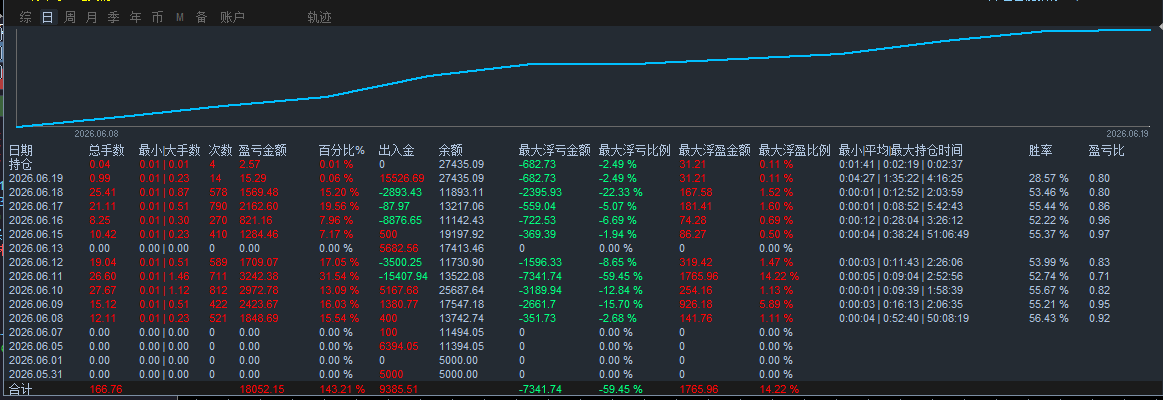Click the 百分比% column header
This screenshot has height=400, width=1163.
pos(342,151)
